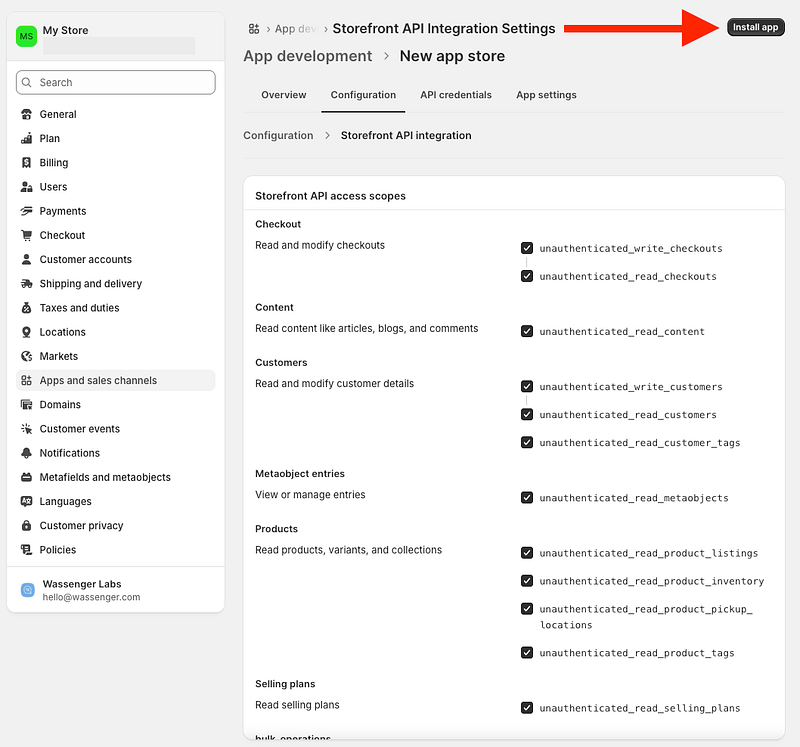Click the App development breadcrumb link

[307, 57]
